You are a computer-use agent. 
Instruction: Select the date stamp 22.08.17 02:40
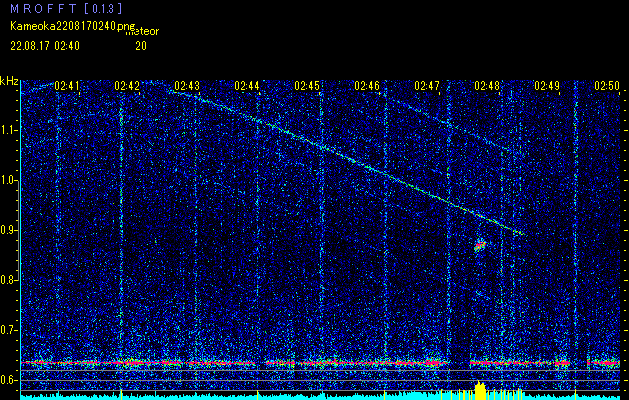(45, 46)
